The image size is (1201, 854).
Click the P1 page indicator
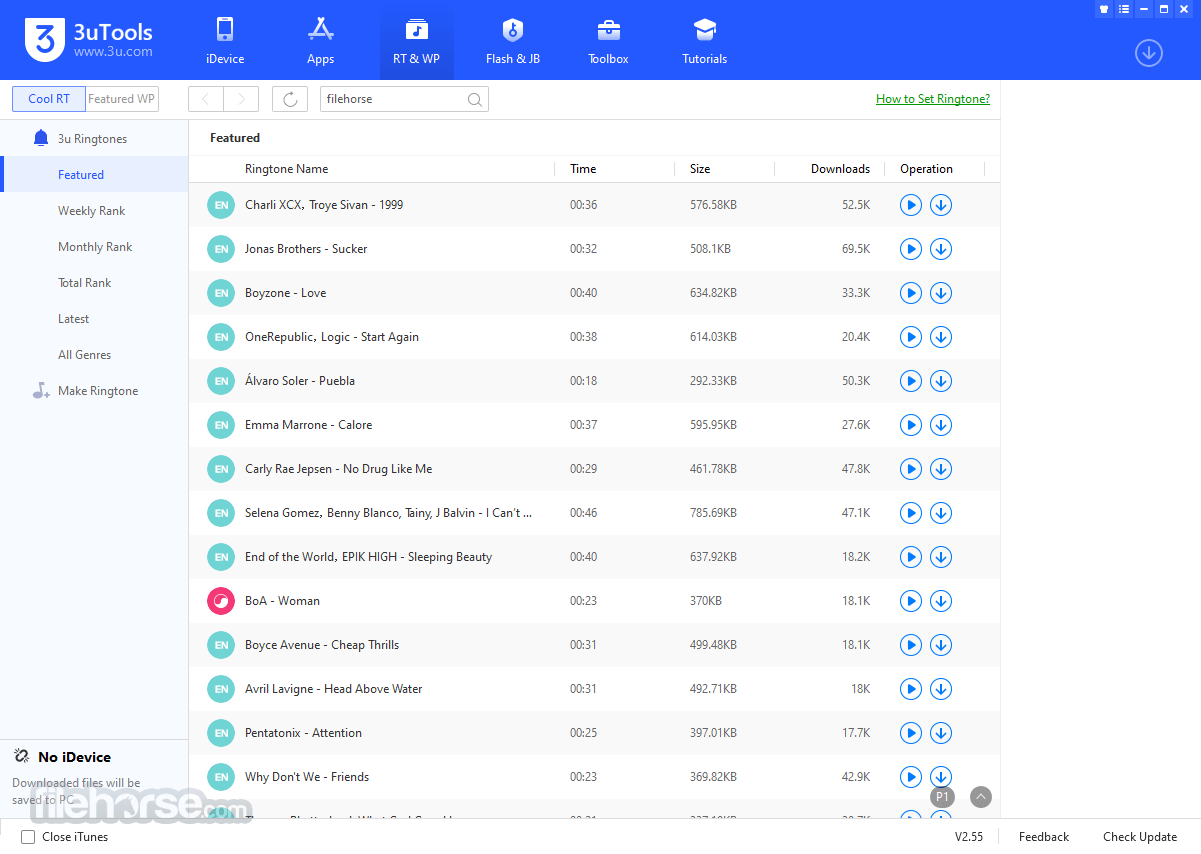tap(942, 797)
